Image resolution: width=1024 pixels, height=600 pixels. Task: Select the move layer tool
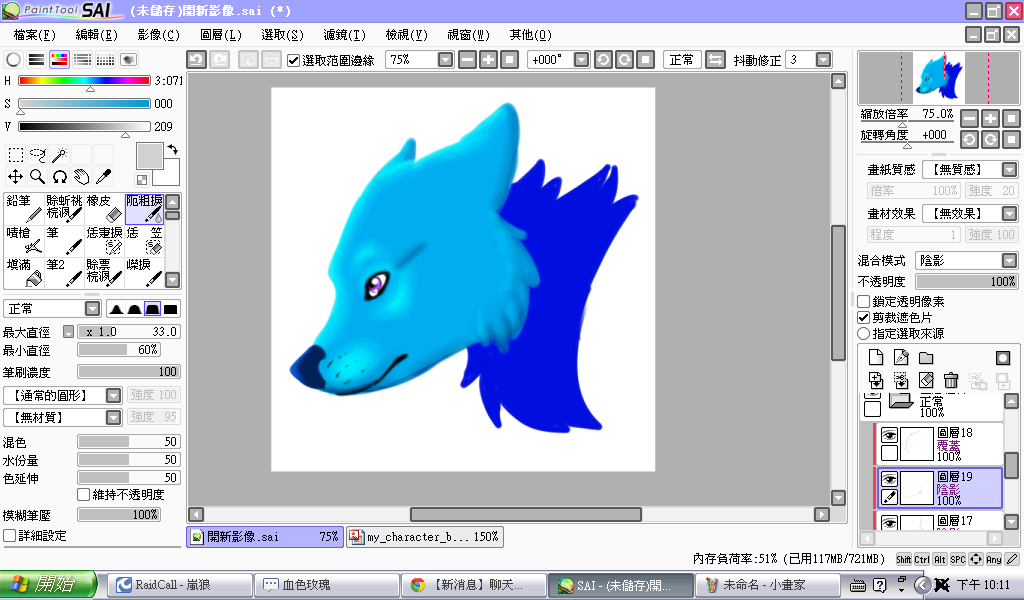16,176
